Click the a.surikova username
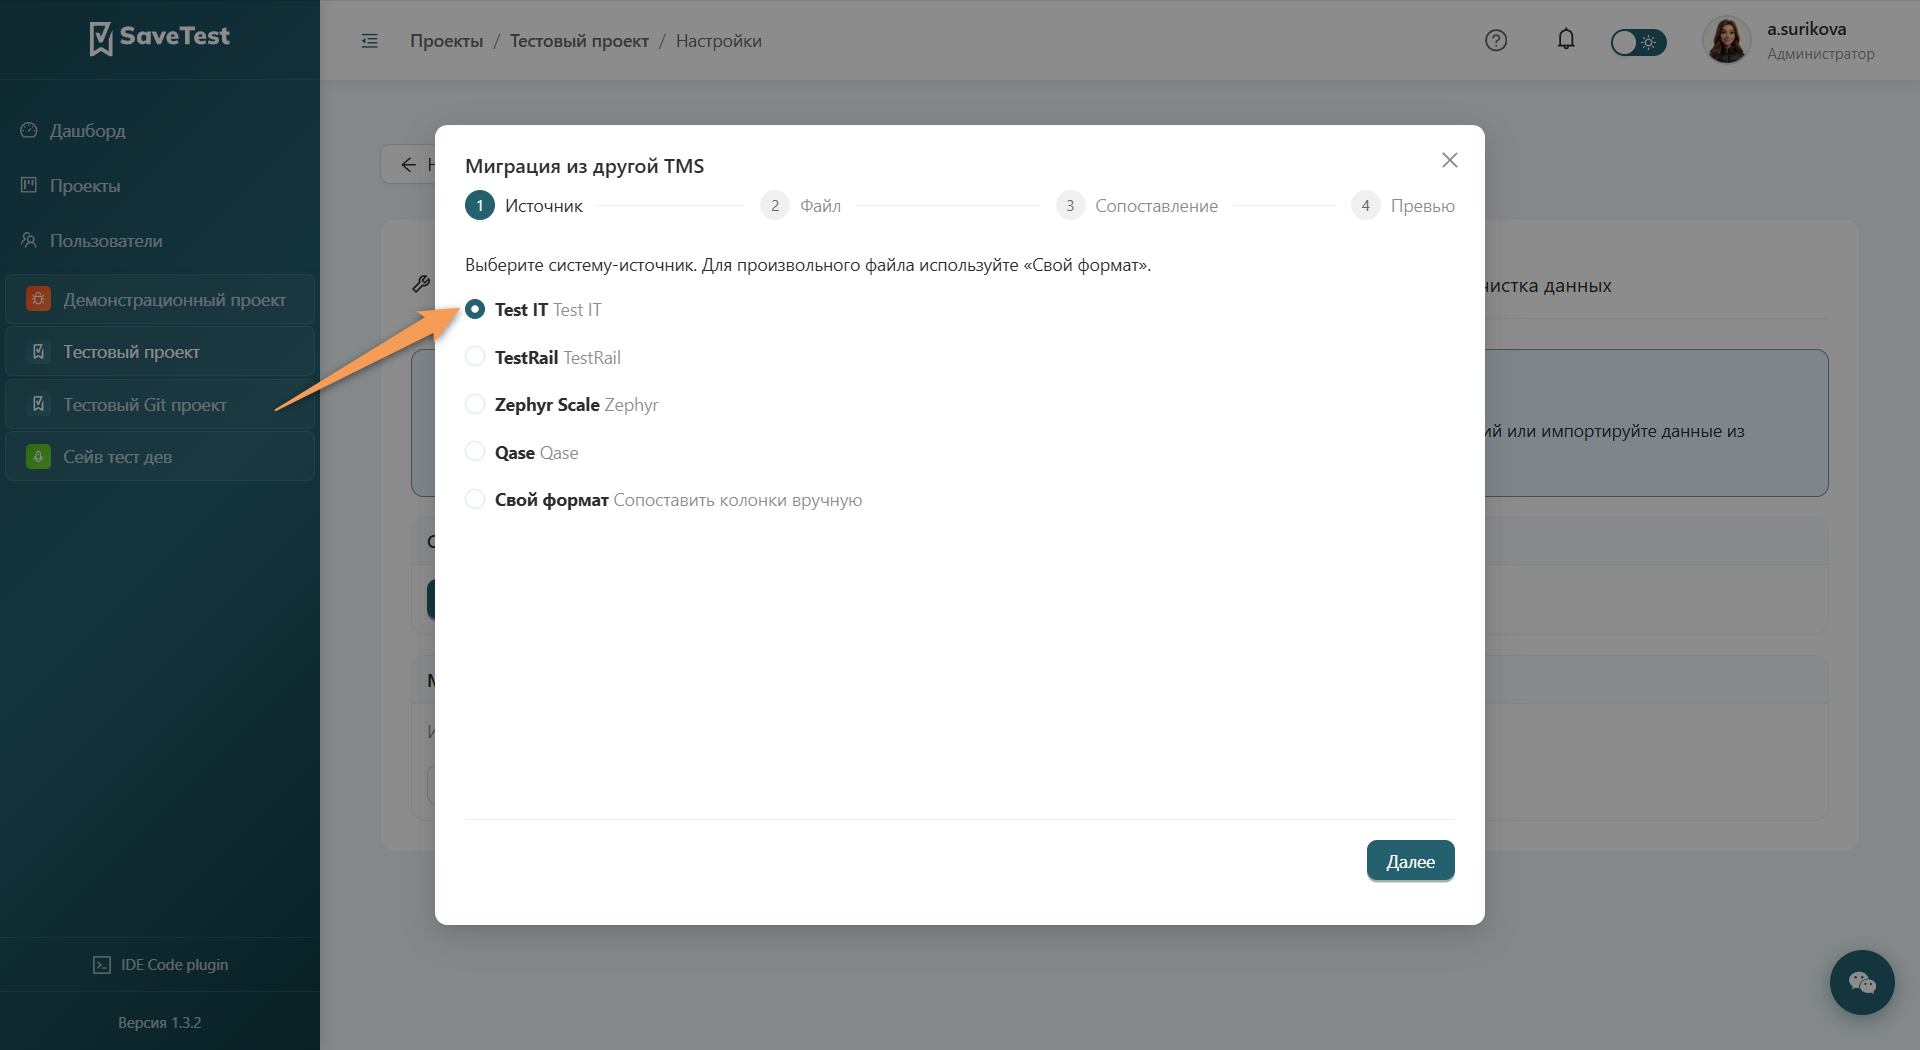 [x=1806, y=29]
